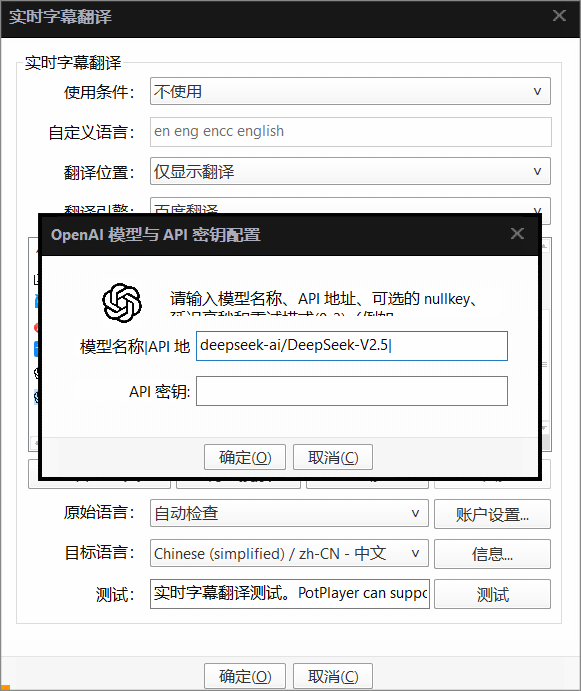581x691 pixels.
Task: Click the 模型名称|API 地 label
Action: click(x=134, y=346)
